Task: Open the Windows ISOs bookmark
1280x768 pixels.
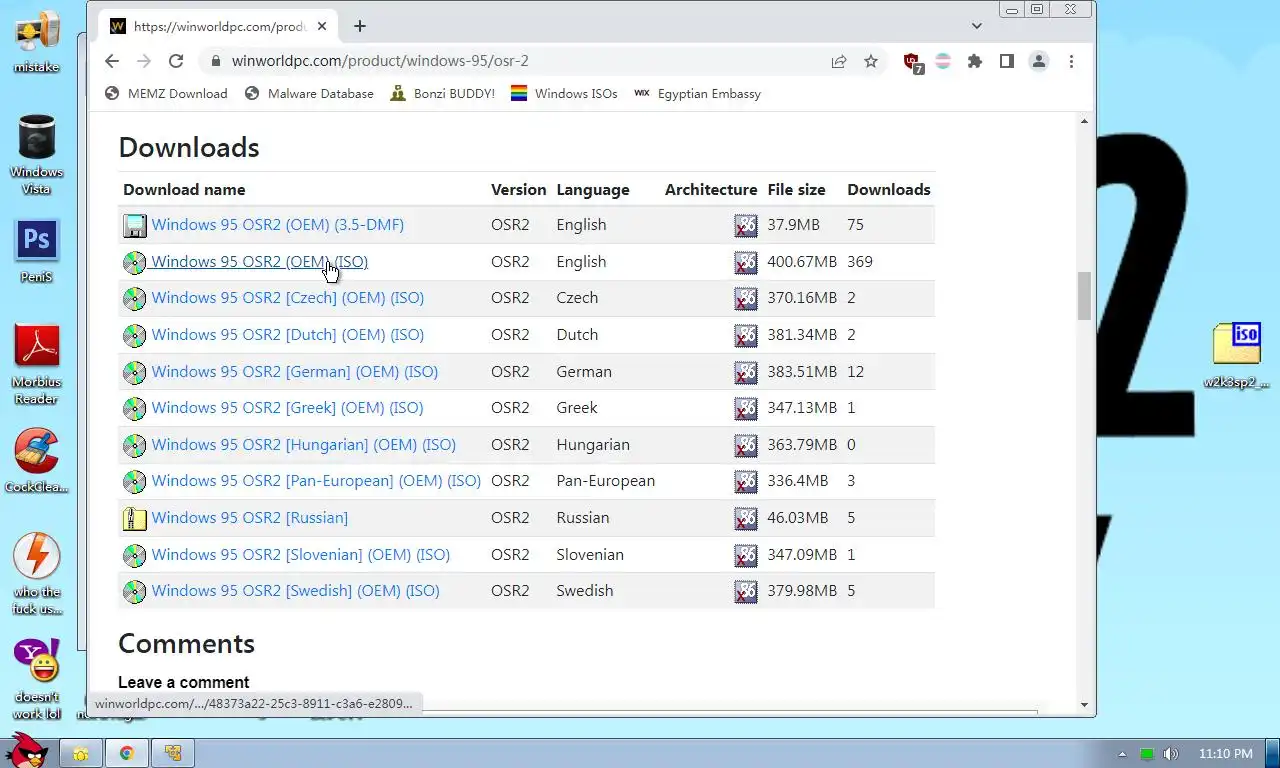Action: (564, 93)
